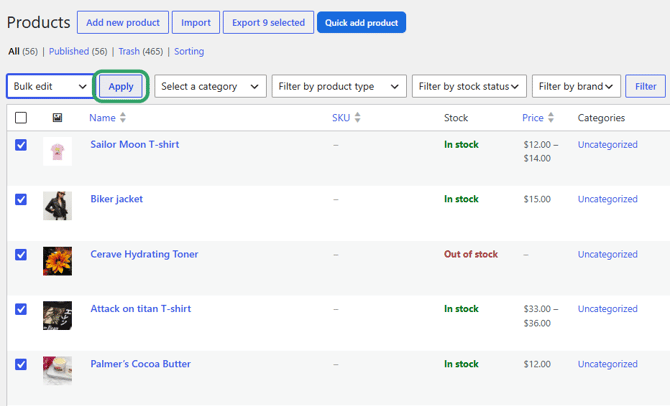Screen dimensions: 670x406
Task: Sort by SKU arrow icon
Action: click(358, 118)
